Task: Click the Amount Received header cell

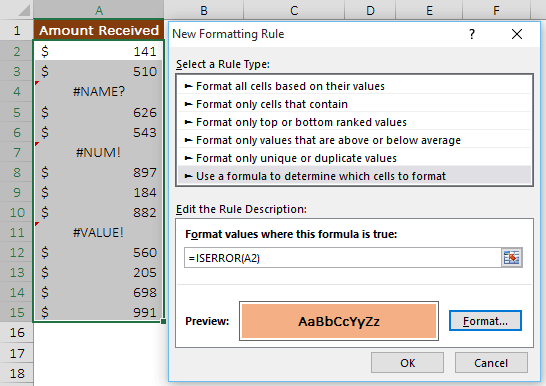Action: (99, 30)
